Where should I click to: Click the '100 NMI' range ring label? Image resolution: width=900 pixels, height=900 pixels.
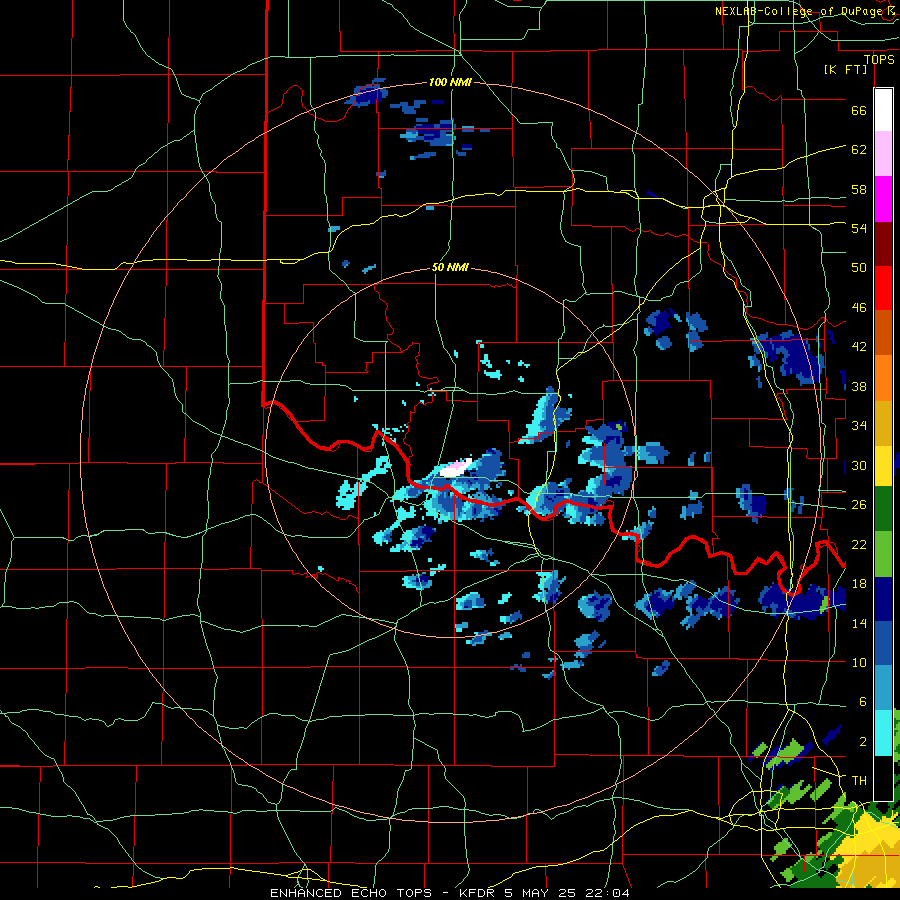450,82
